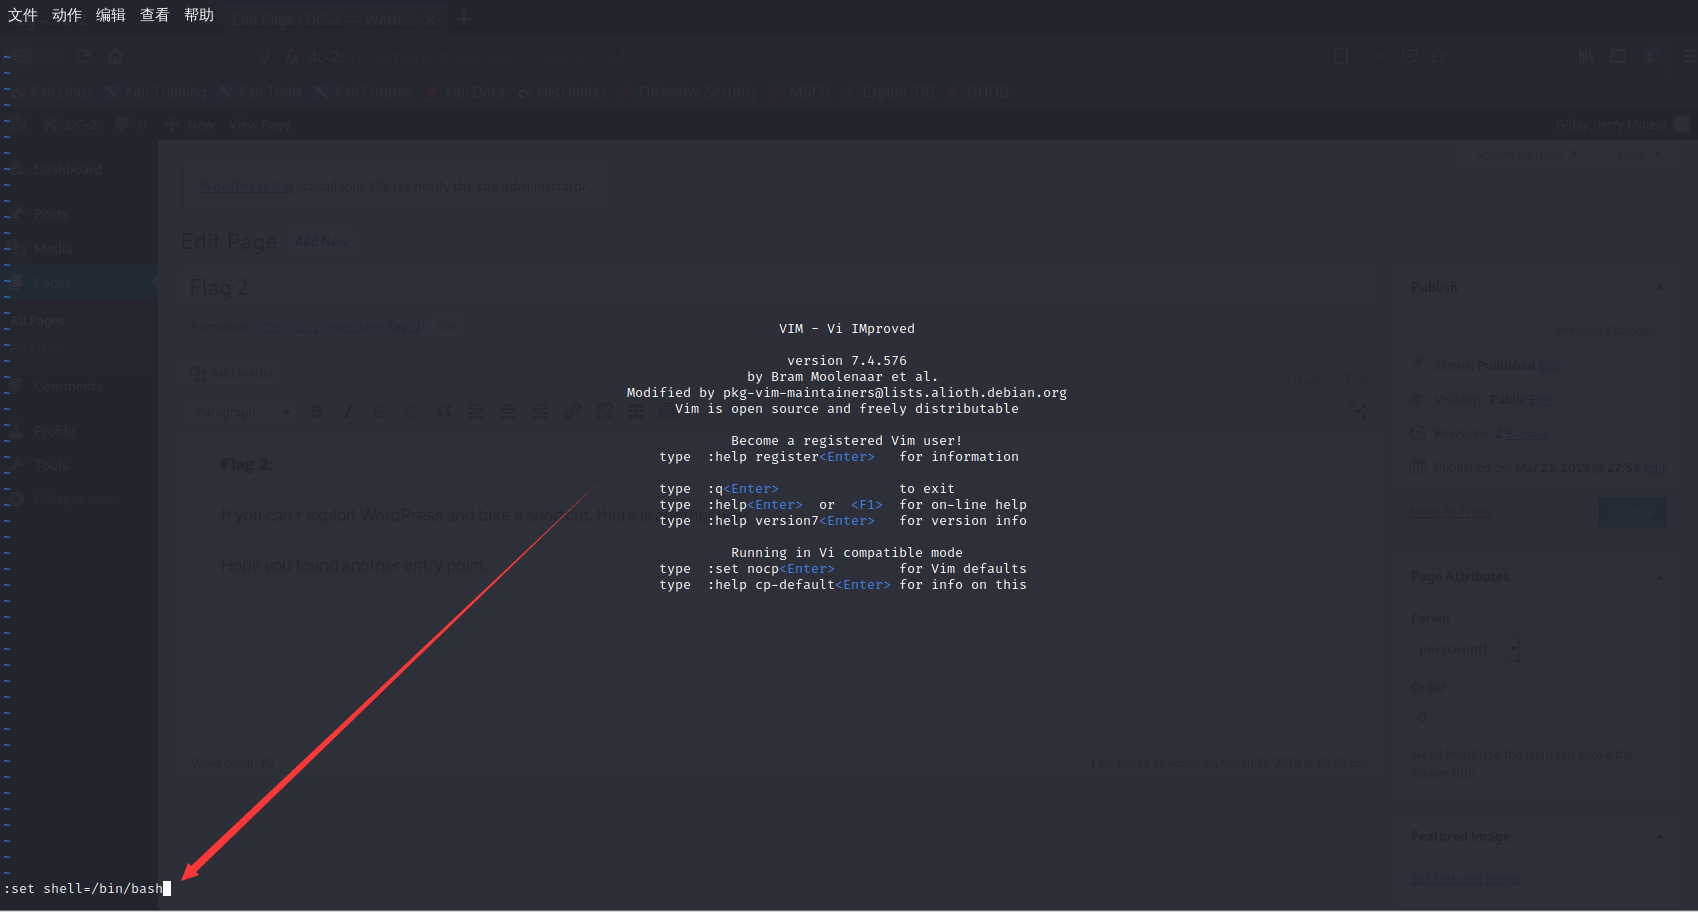Toggle Bold in the WordPress editor toolbar
The image size is (1698, 912).
coord(316,412)
